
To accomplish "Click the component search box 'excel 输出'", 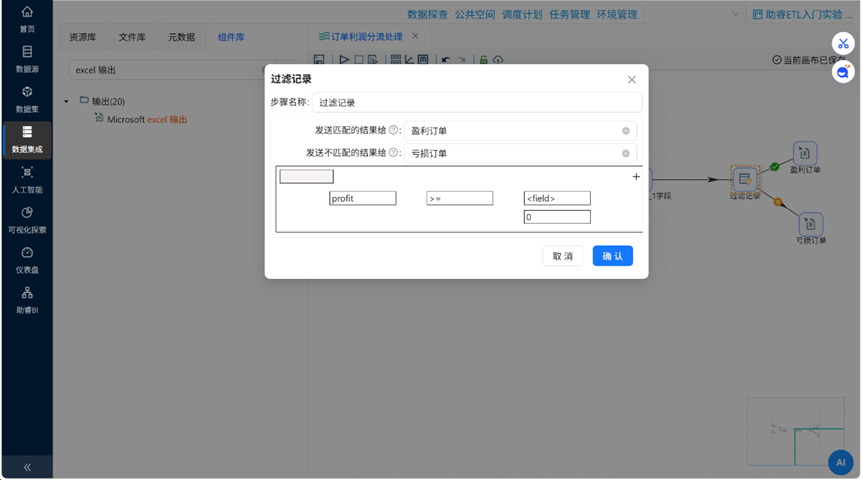I will 171,70.
